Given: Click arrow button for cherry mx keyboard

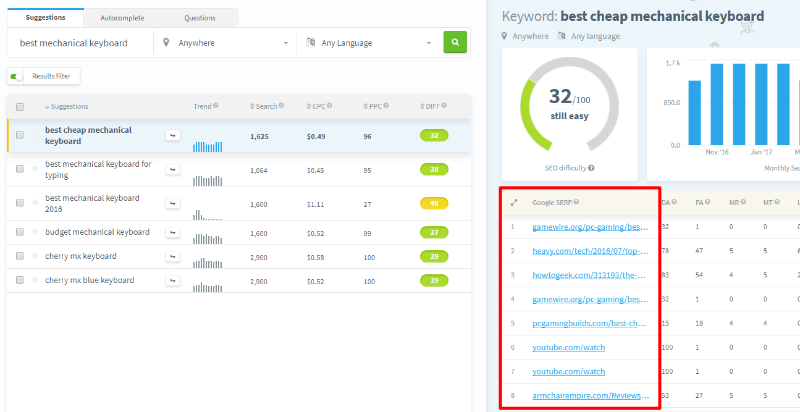Looking at the screenshot, I should pos(172,256).
